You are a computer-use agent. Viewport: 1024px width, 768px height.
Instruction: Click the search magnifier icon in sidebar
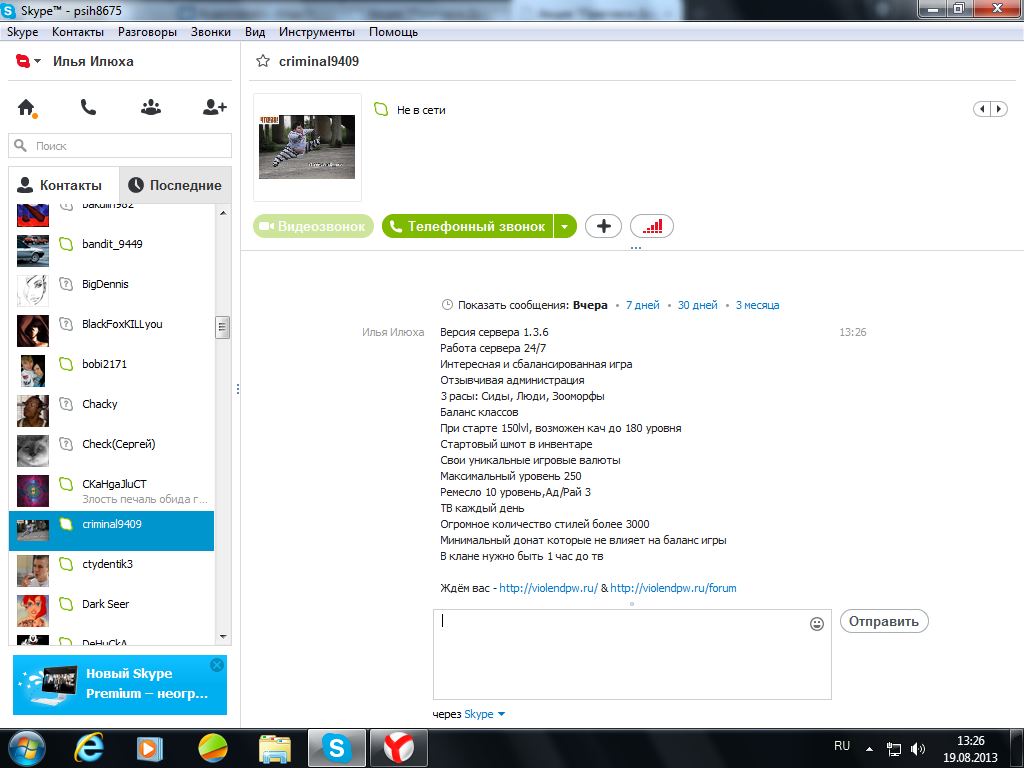[x=21, y=146]
